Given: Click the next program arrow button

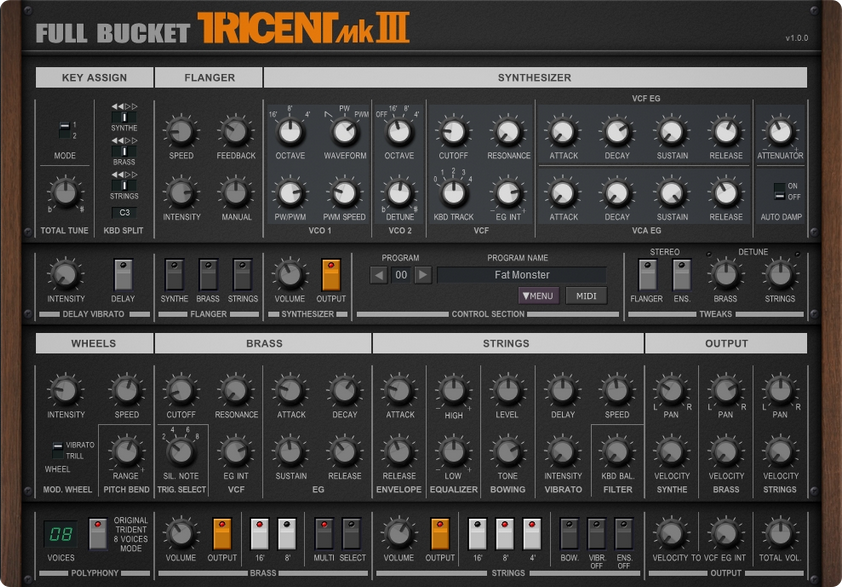Looking at the screenshot, I should point(423,276).
